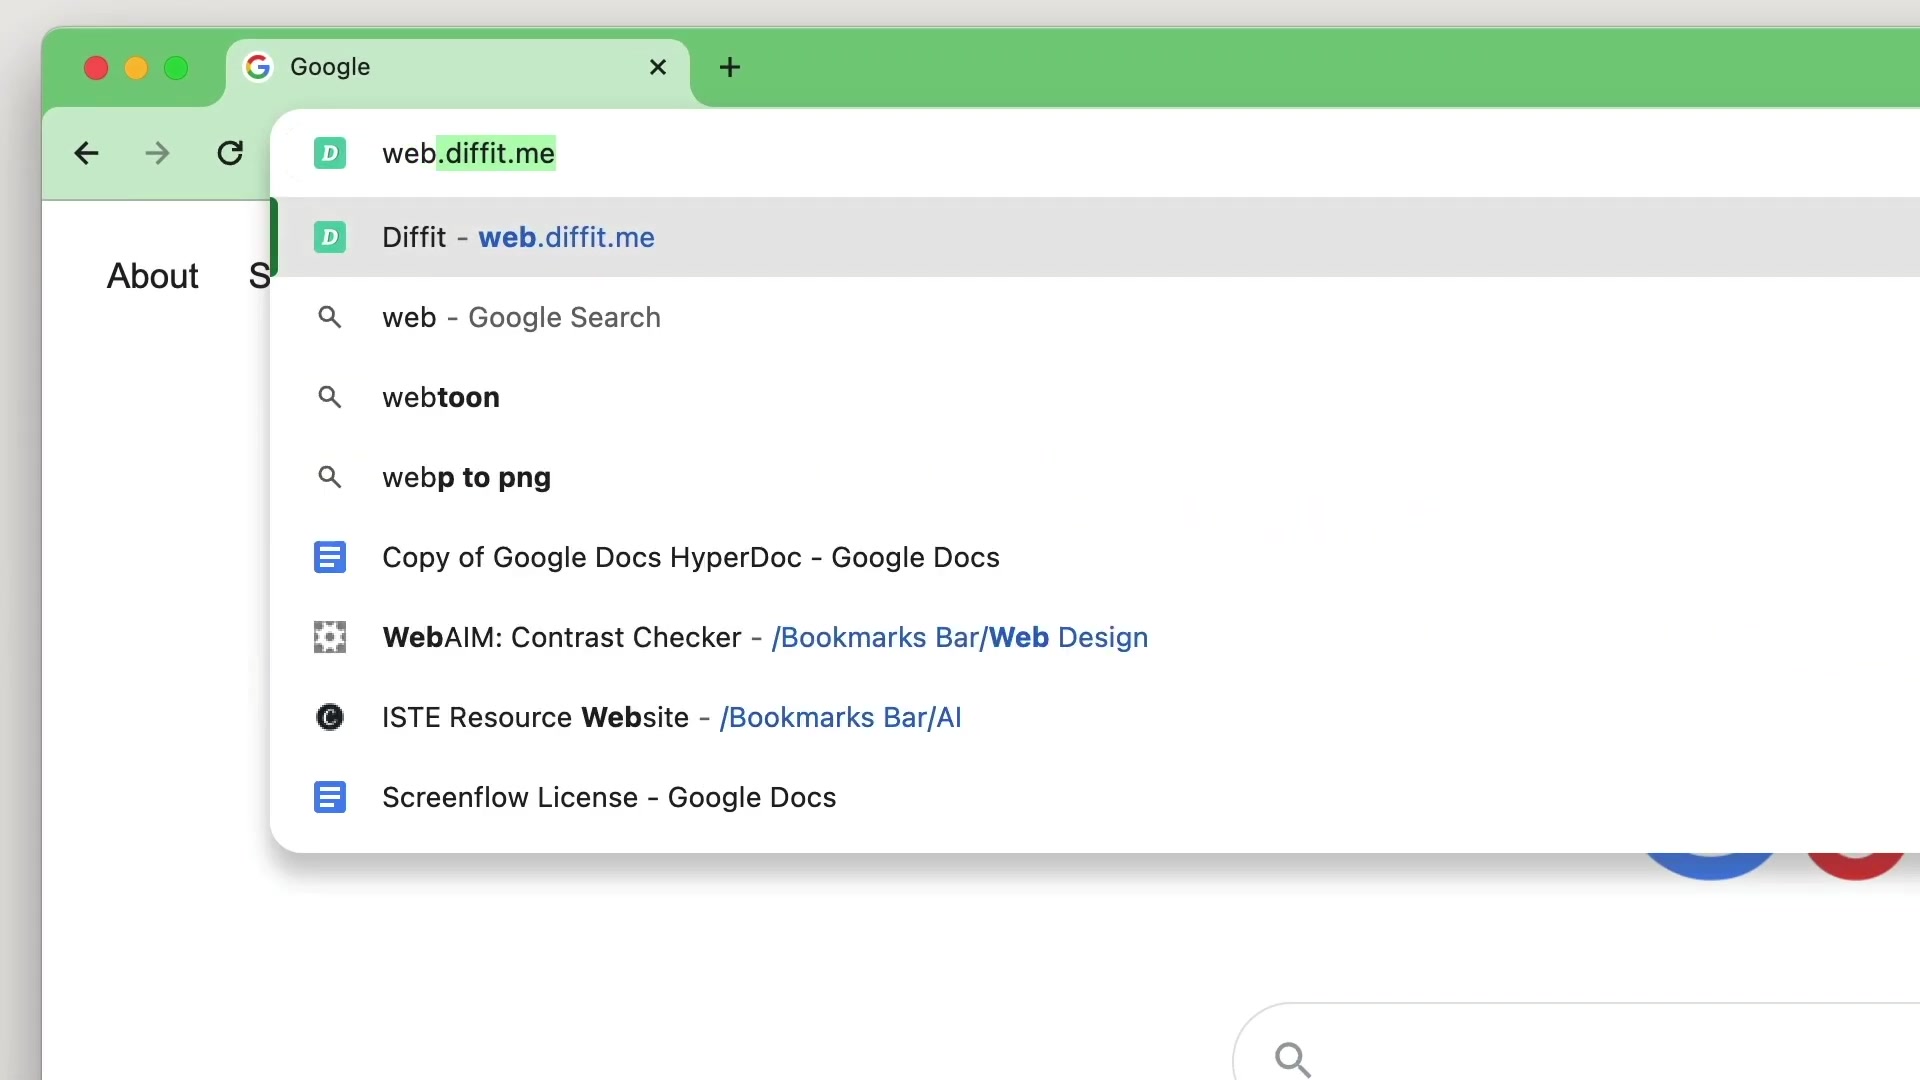Click the WebAIM favicon icon

(x=330, y=637)
